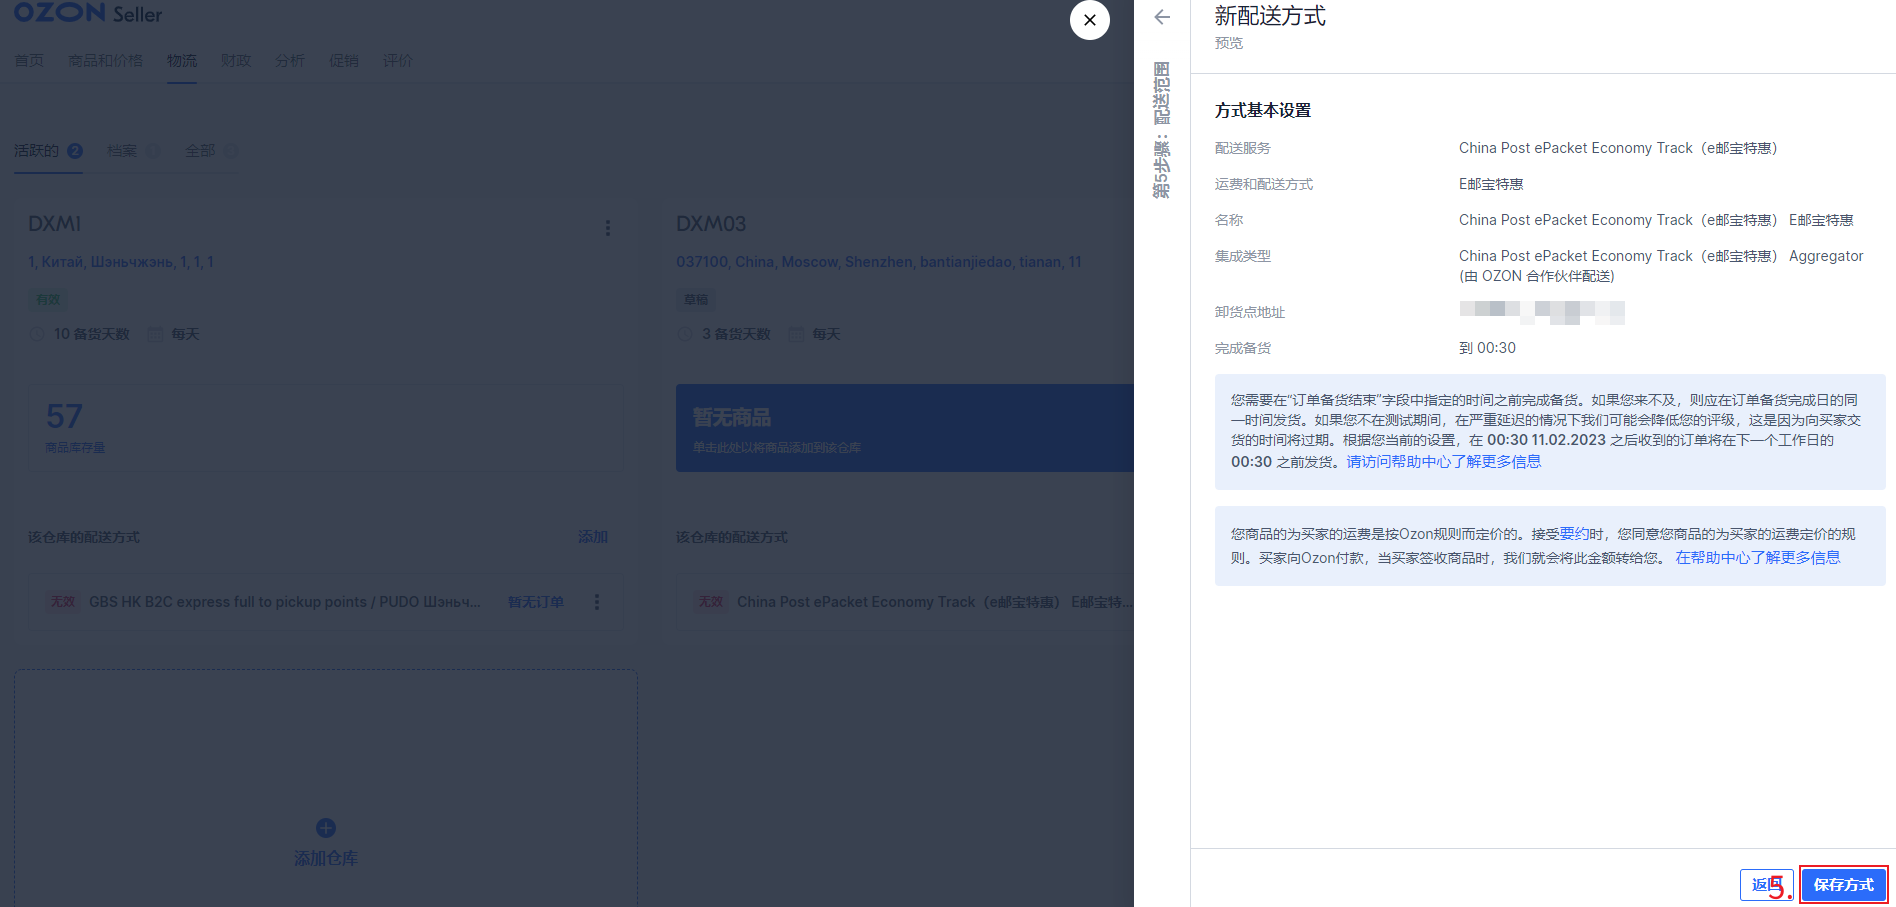Click the 方式基本设置 heading
Image resolution: width=1896 pixels, height=907 pixels.
[x=1263, y=110]
